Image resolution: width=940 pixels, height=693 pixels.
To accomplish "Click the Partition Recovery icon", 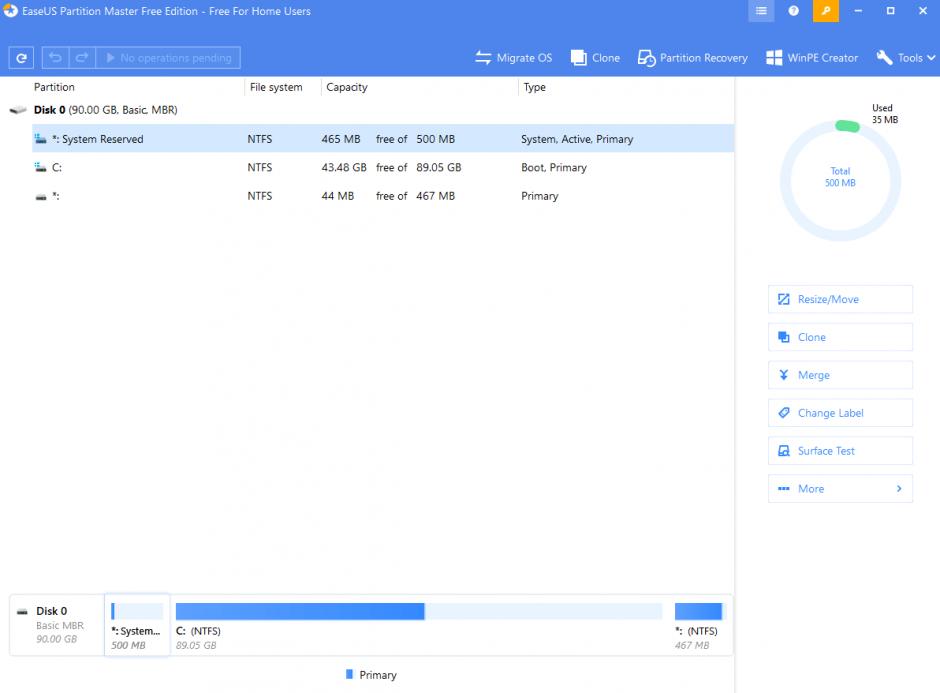I will click(x=646, y=58).
